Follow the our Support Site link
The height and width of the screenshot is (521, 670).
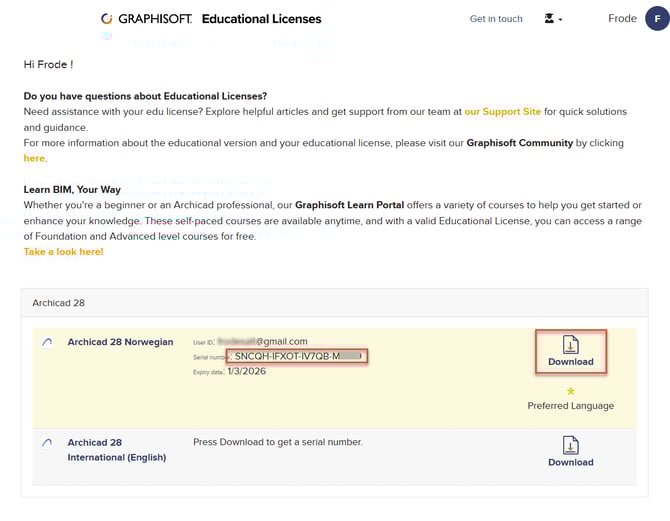502,112
